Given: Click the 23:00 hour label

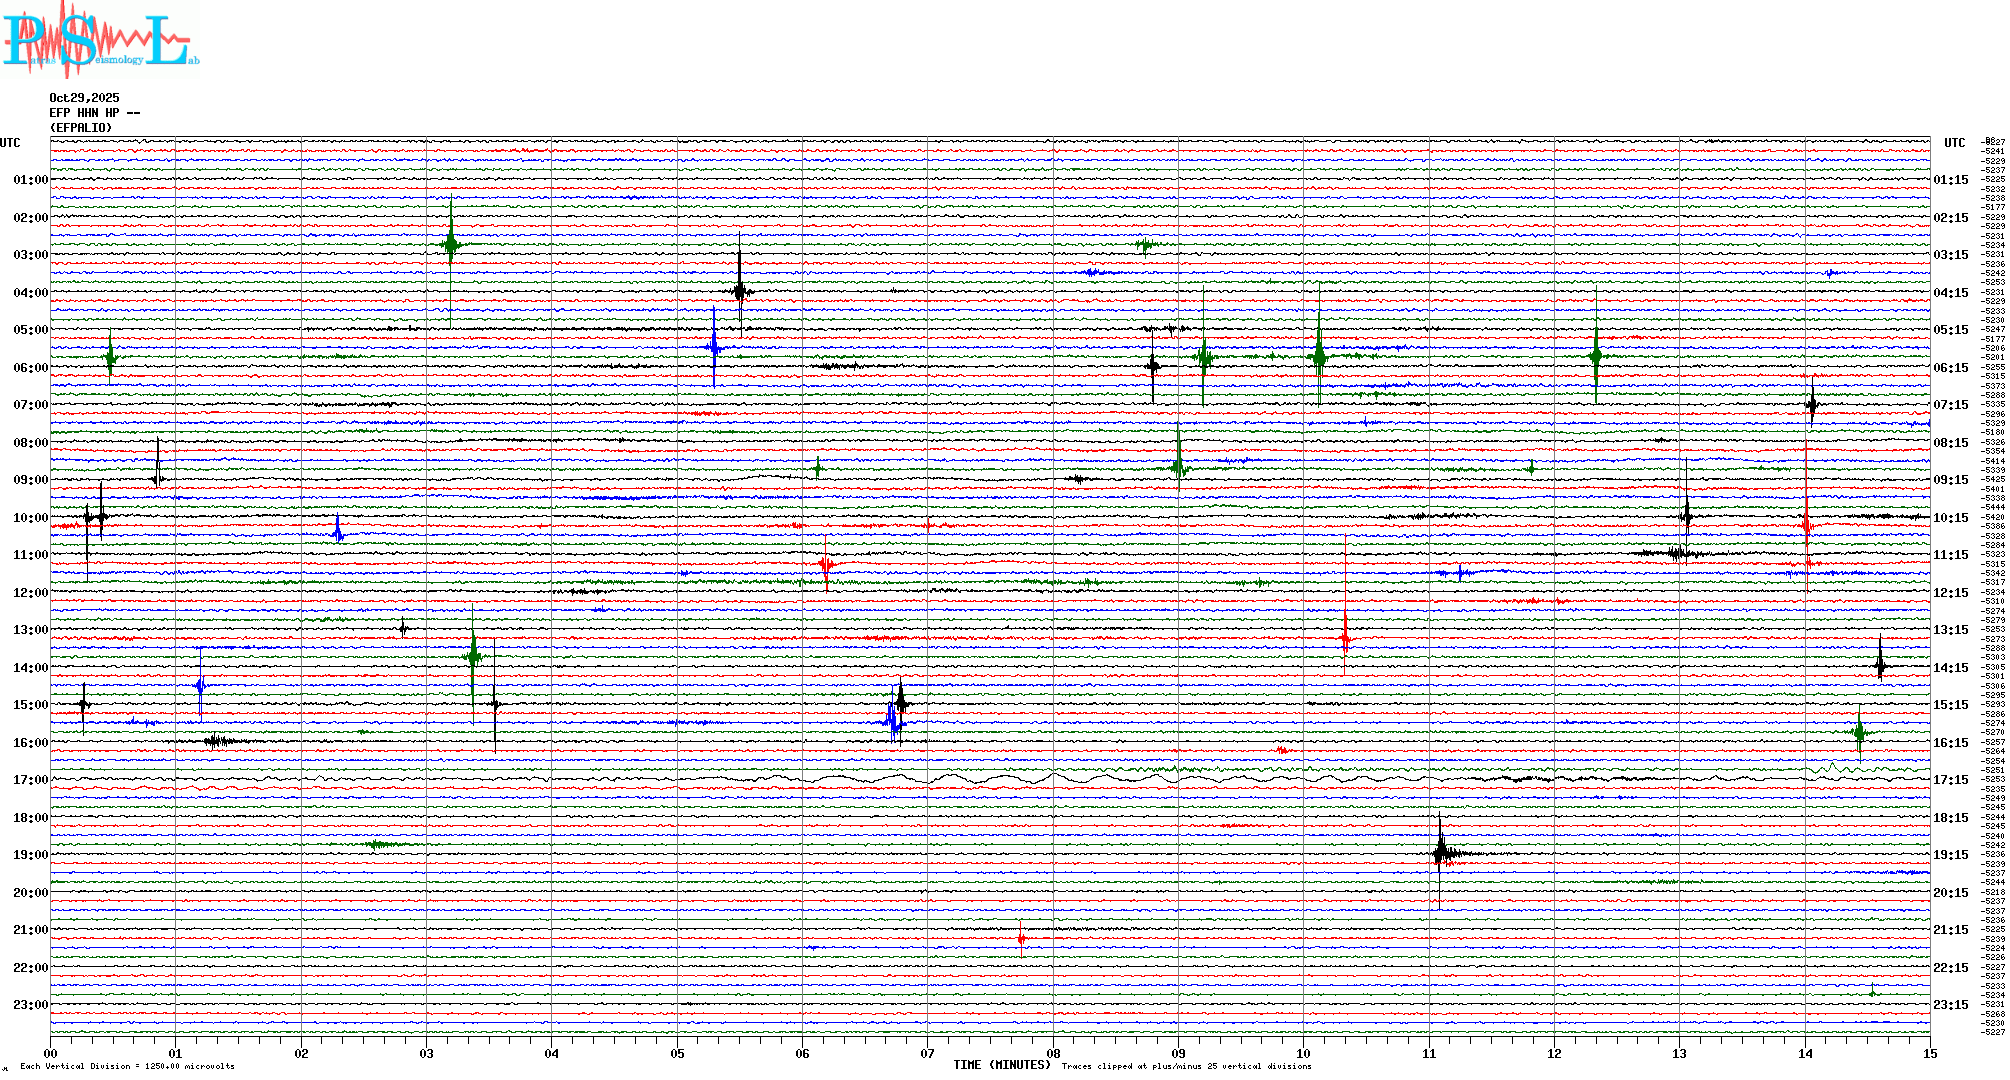Looking at the screenshot, I should [30, 1005].
